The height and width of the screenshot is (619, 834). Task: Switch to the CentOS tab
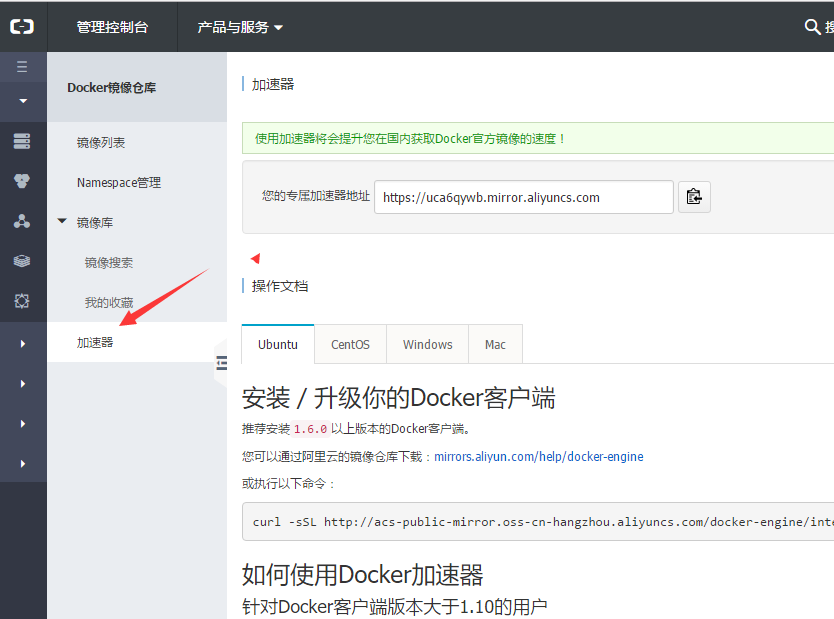[350, 345]
